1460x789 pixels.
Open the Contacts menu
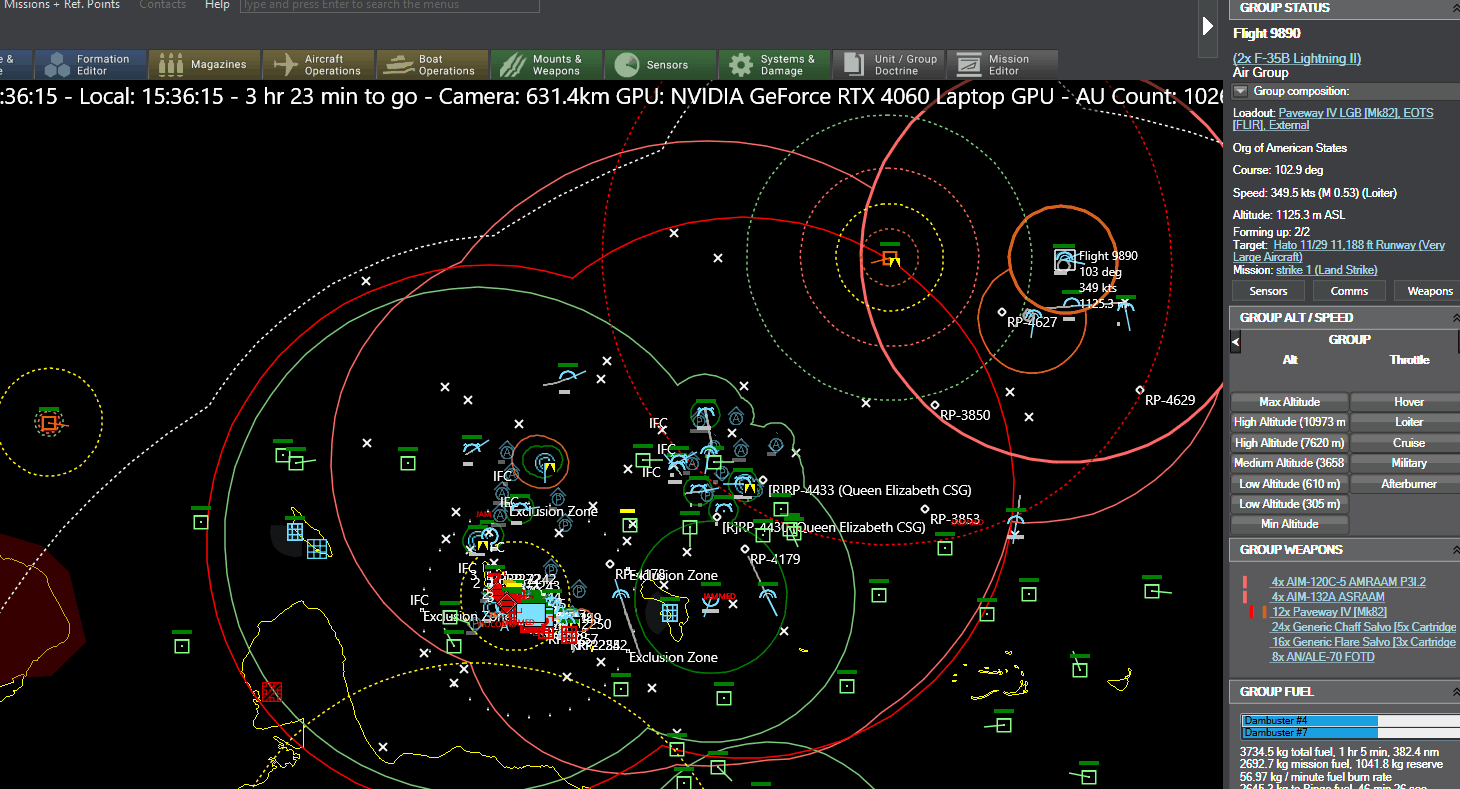tap(163, 5)
